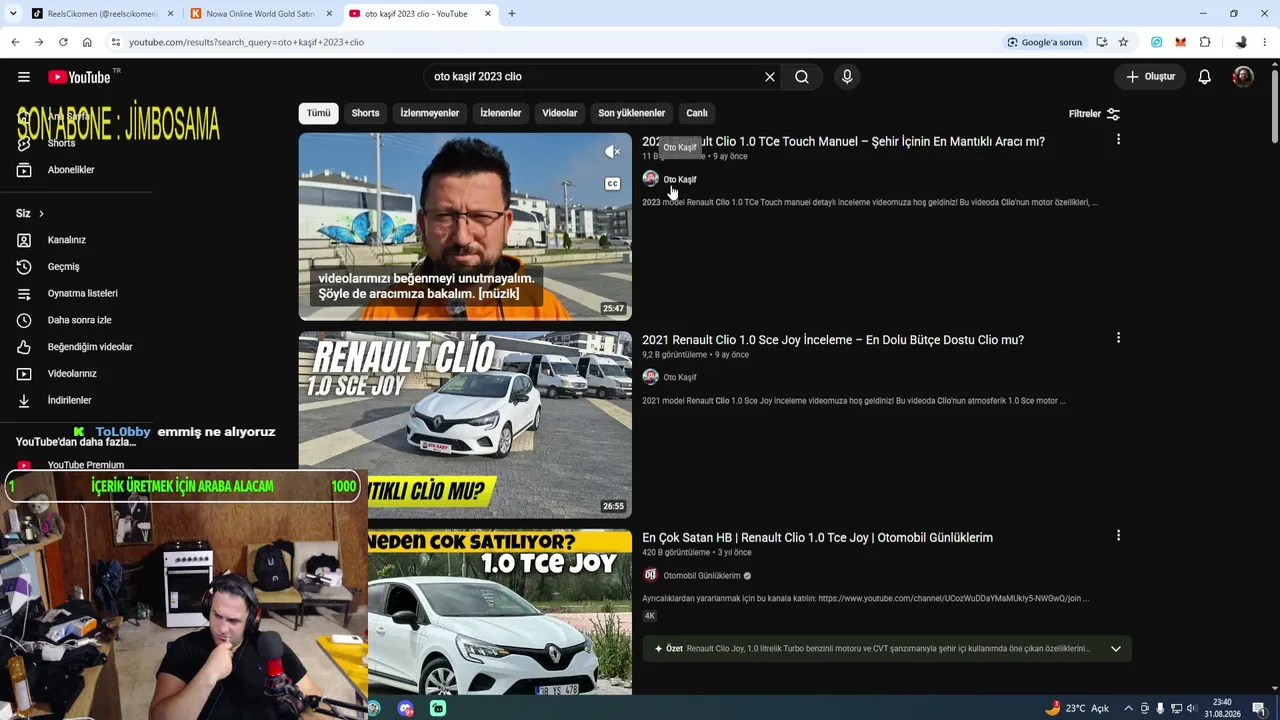This screenshot has width=1280, height=720.
Task: Open the Chrome three-dot menu
Action: (1265, 42)
